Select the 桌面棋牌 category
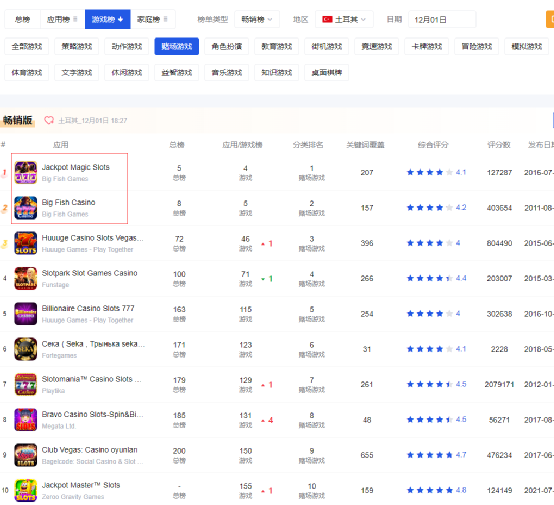 pos(326,72)
